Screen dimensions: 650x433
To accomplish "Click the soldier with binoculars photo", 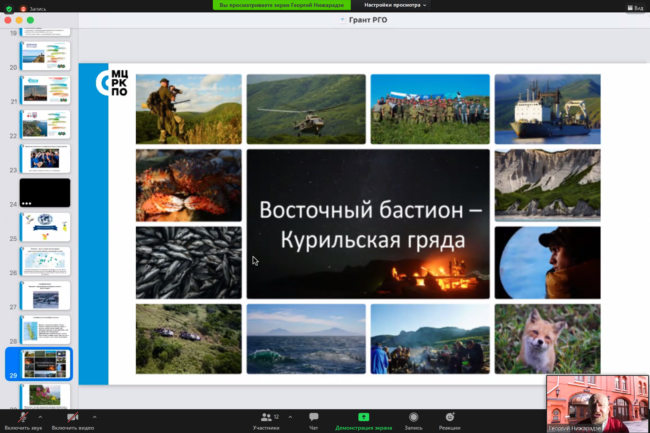I will (x=189, y=109).
